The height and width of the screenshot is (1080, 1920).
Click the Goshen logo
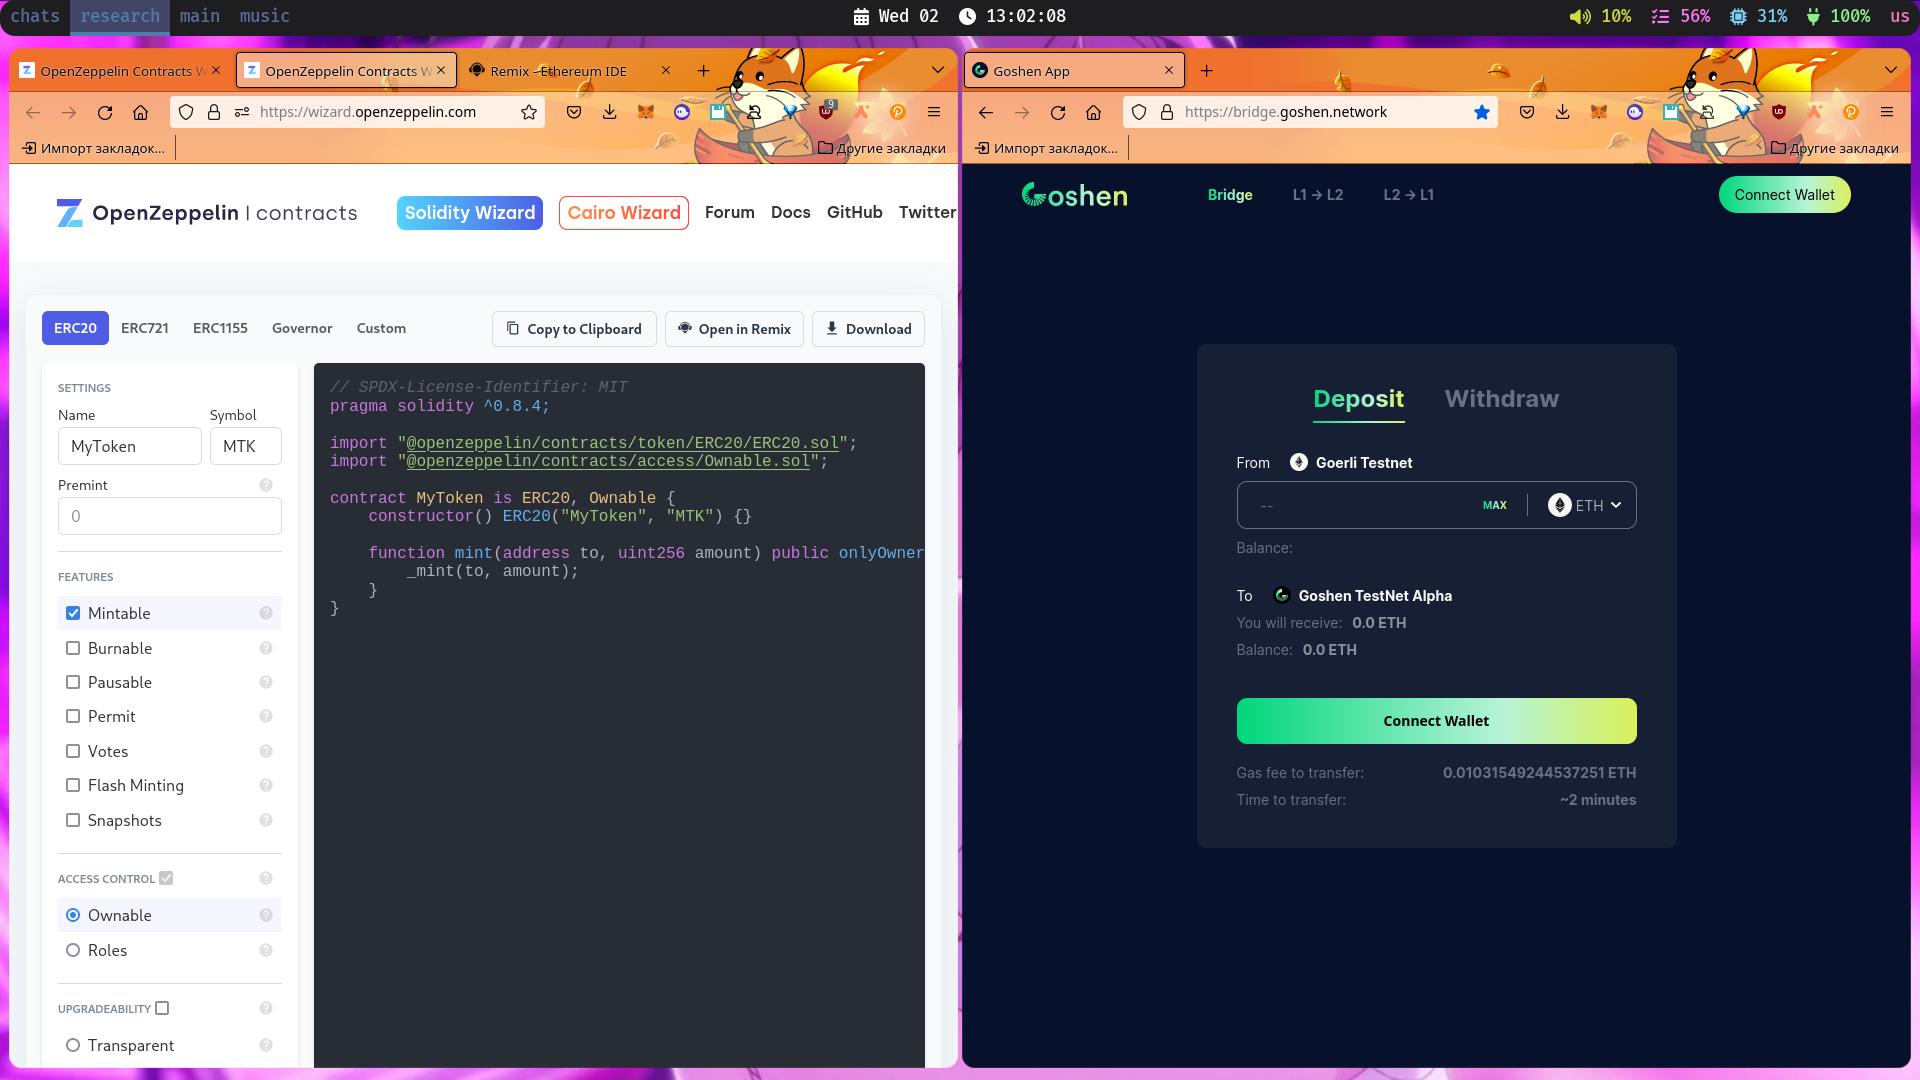coord(1074,195)
